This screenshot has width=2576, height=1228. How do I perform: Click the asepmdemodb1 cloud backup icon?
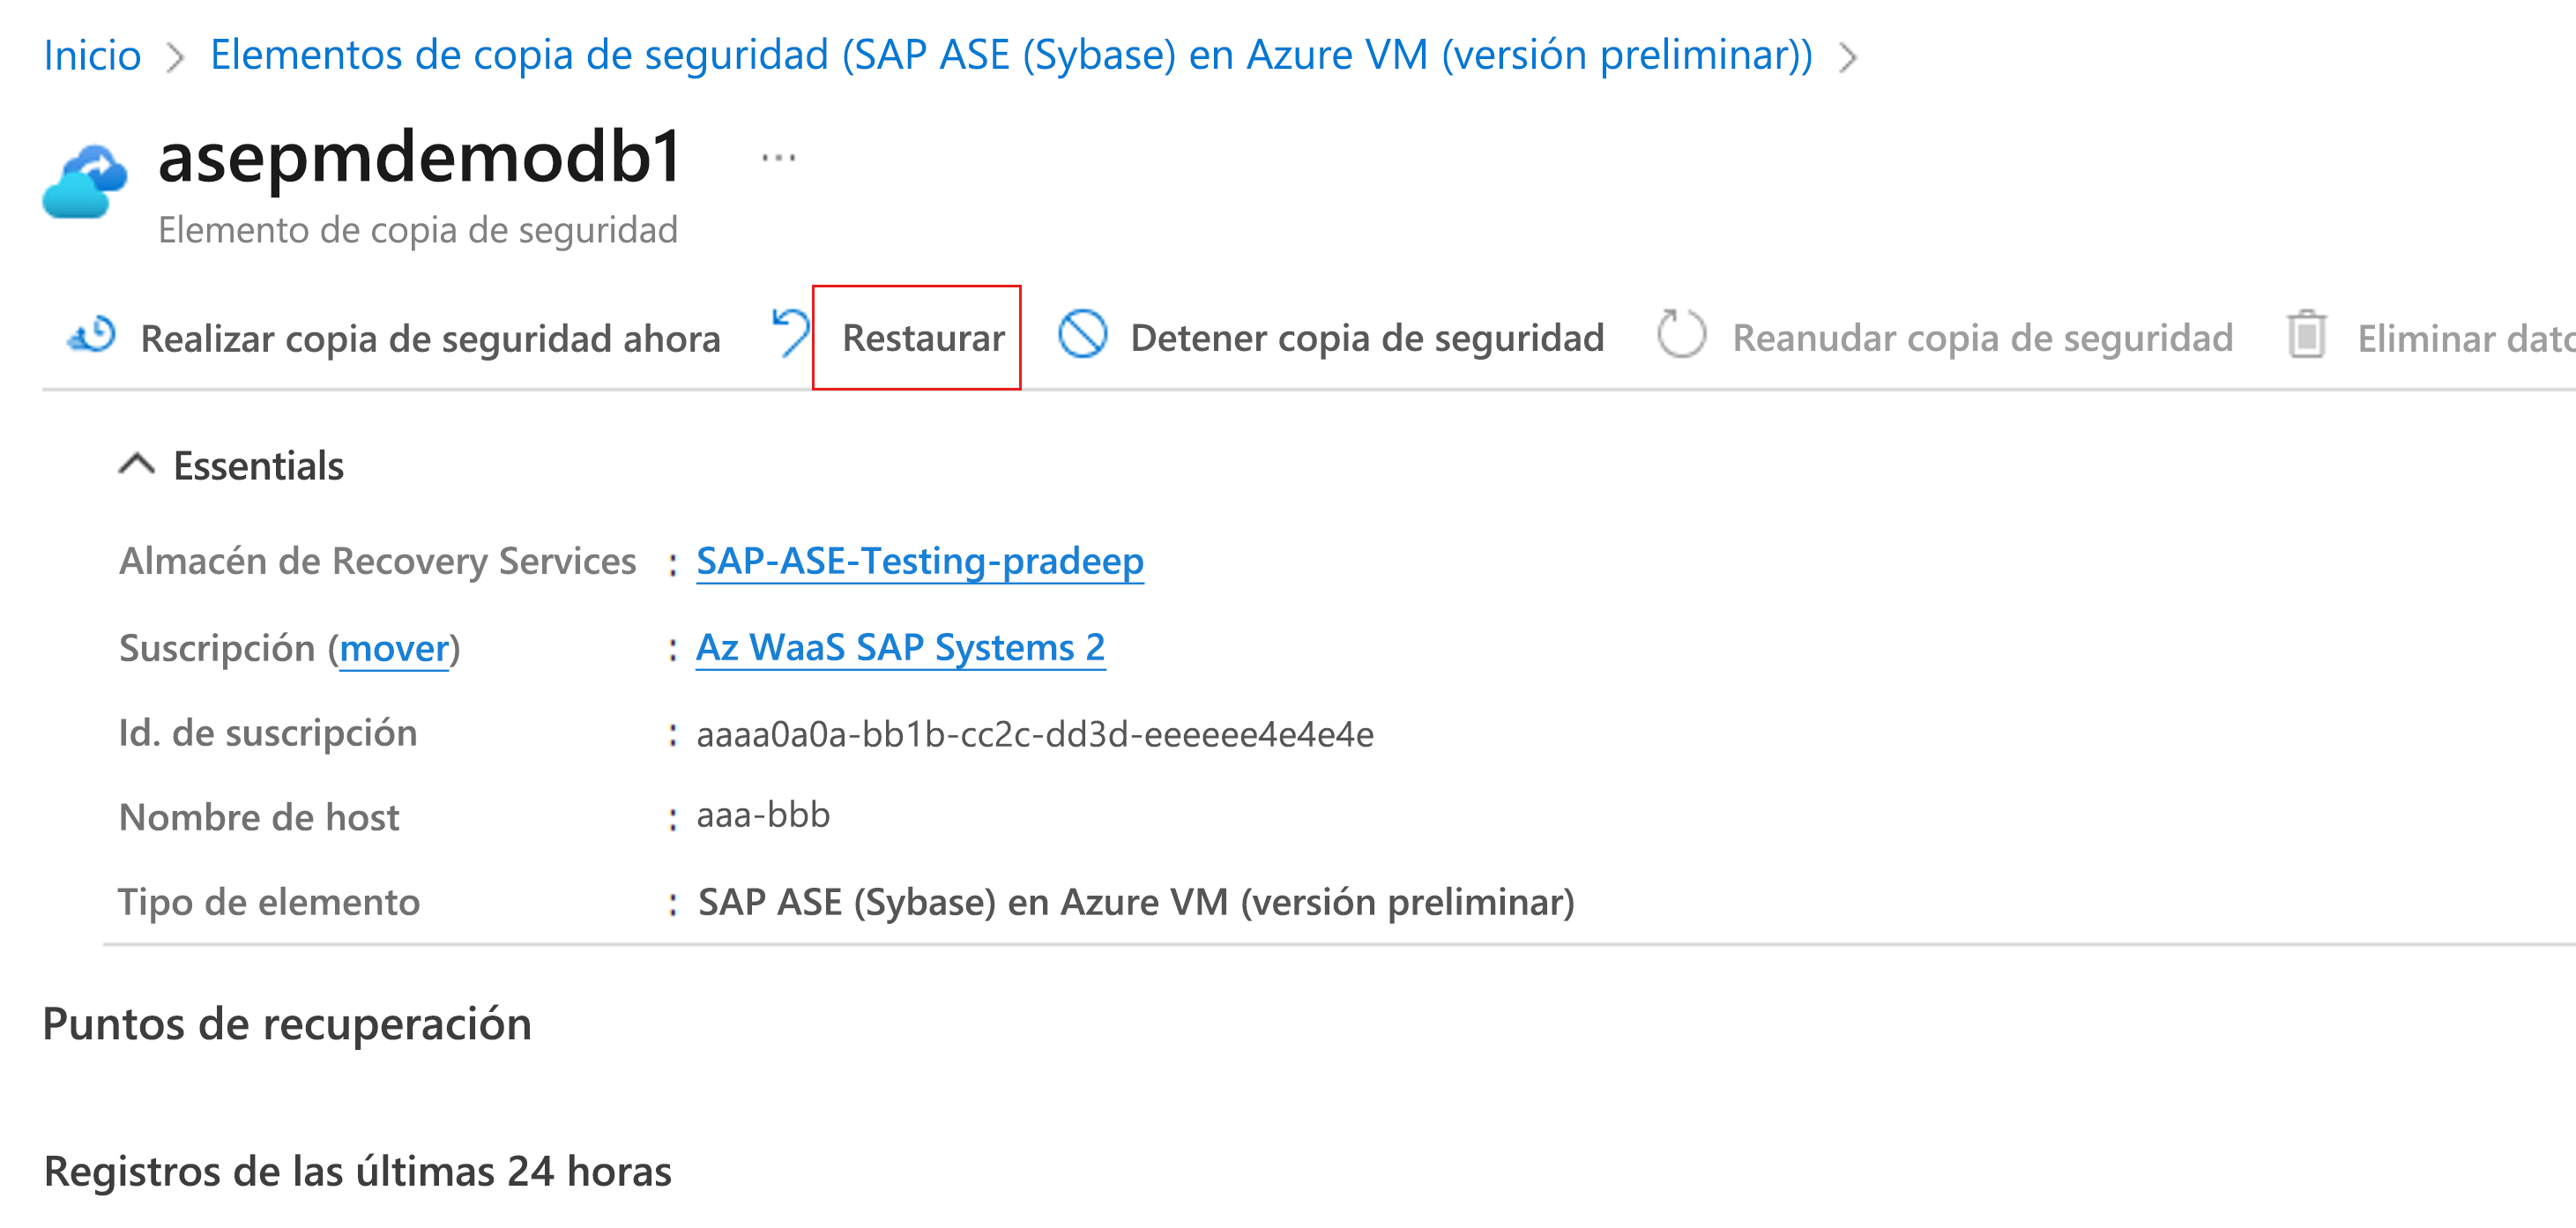click(x=85, y=182)
